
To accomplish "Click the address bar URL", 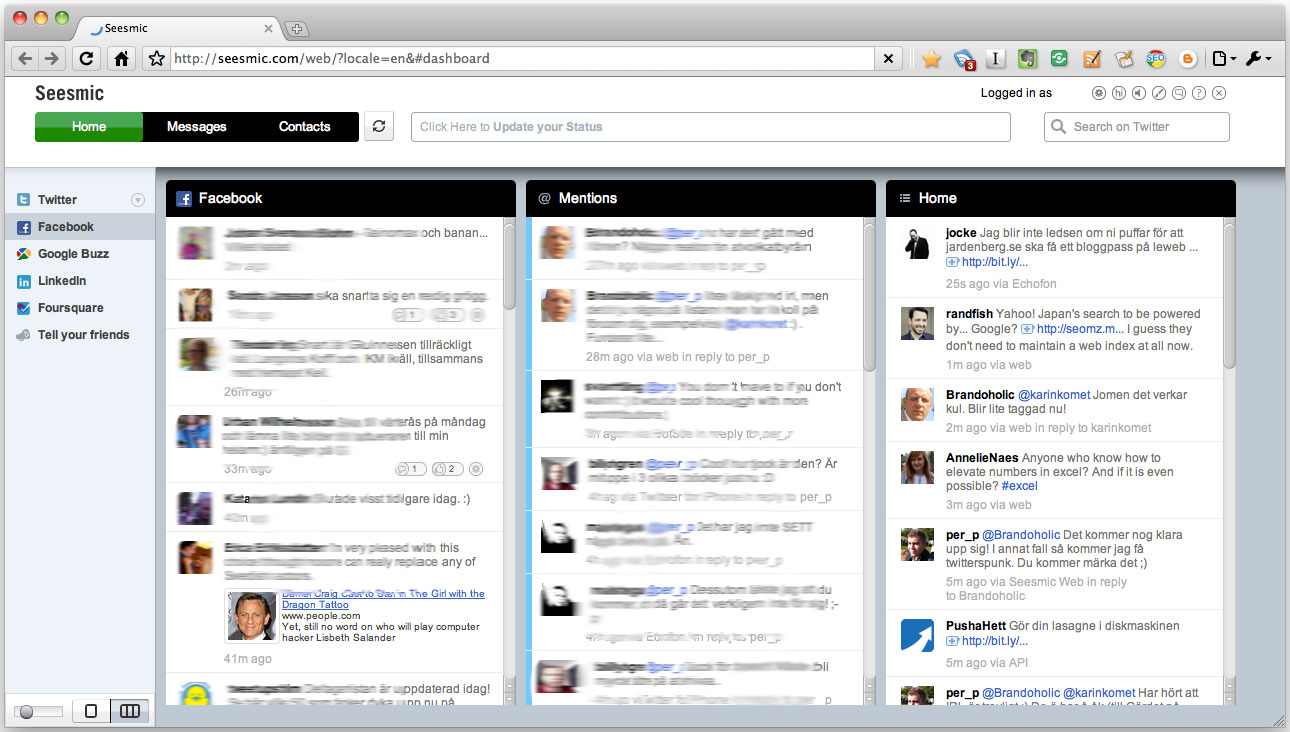I will (x=332, y=58).
